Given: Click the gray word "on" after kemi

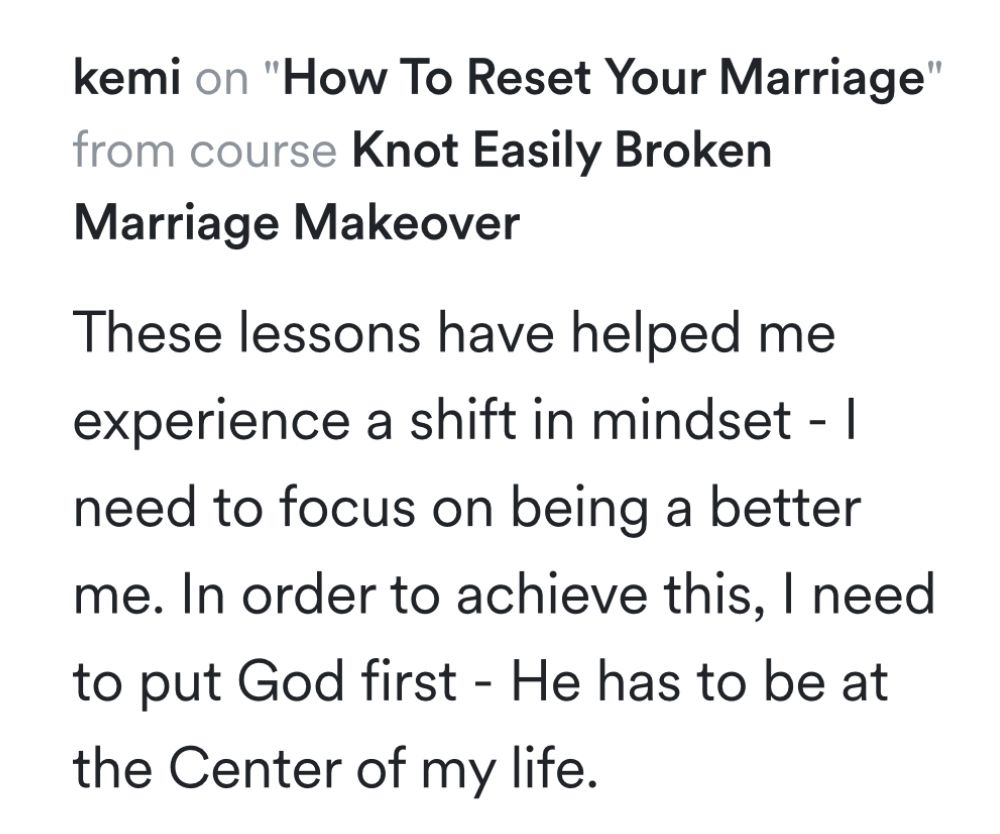Looking at the screenshot, I should 221,79.
